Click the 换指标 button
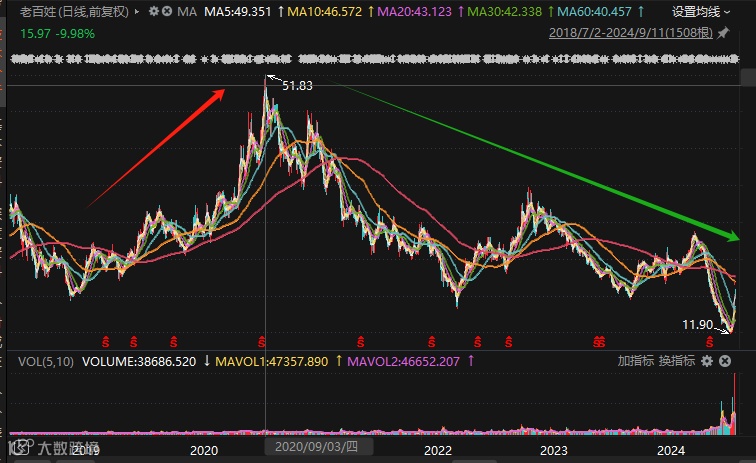The image size is (756, 463). (x=677, y=361)
